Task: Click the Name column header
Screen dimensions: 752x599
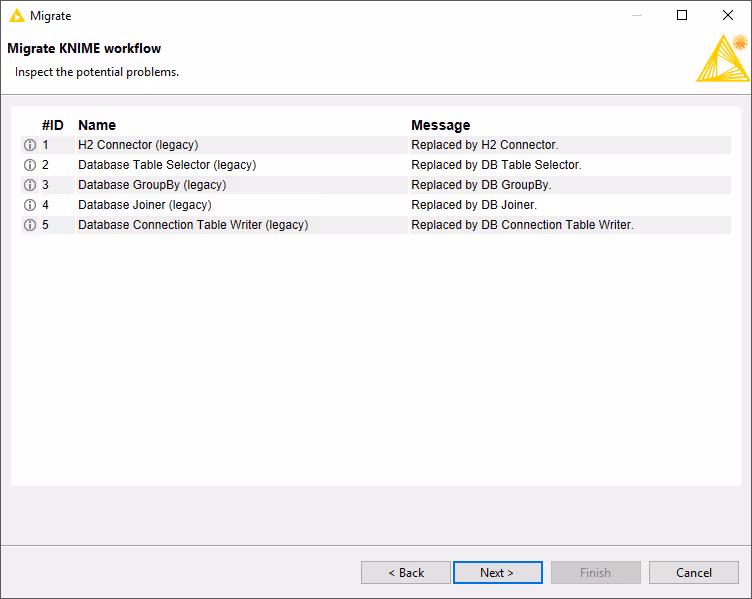Action: tap(97, 125)
